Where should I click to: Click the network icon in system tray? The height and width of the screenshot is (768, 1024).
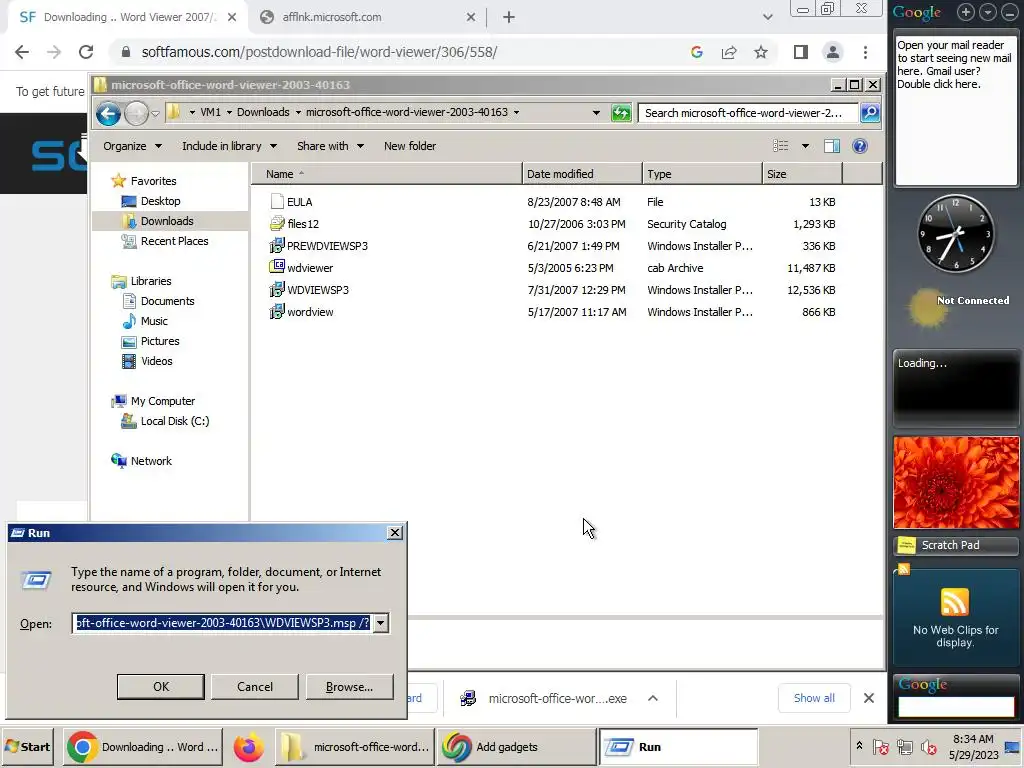pos(904,746)
